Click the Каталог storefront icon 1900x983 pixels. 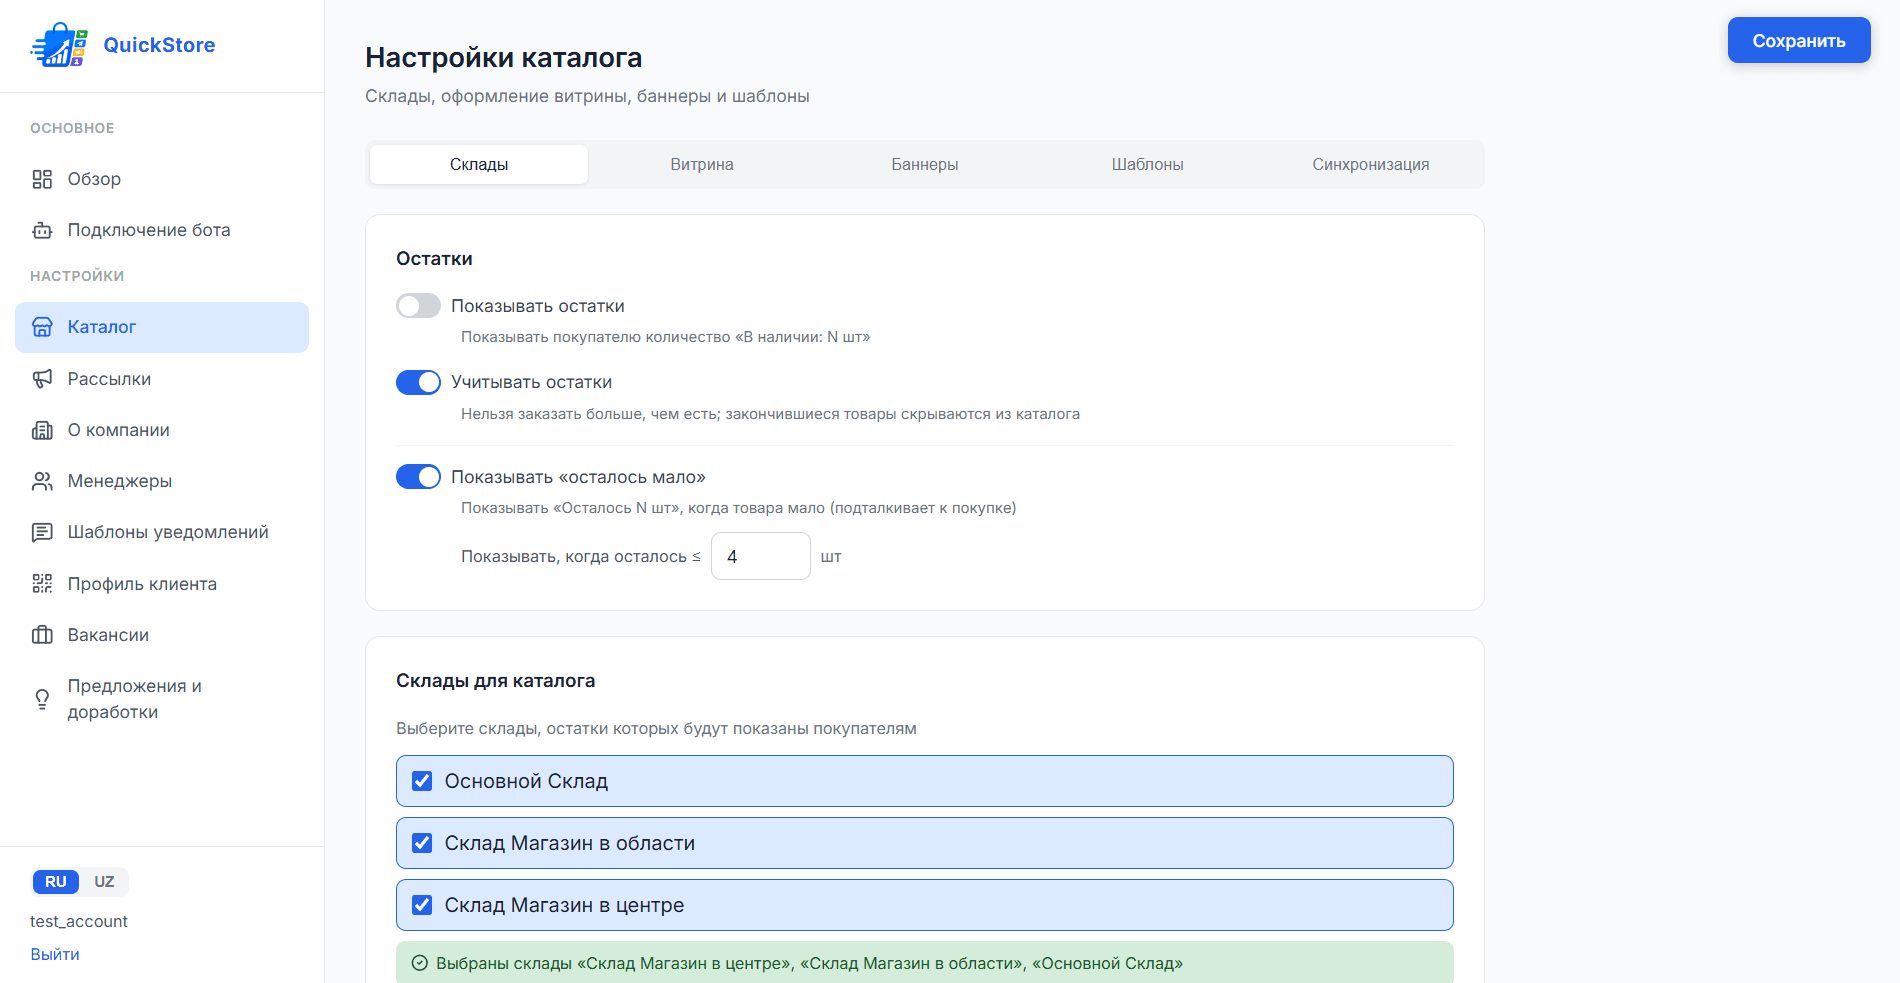pyautogui.click(x=42, y=327)
